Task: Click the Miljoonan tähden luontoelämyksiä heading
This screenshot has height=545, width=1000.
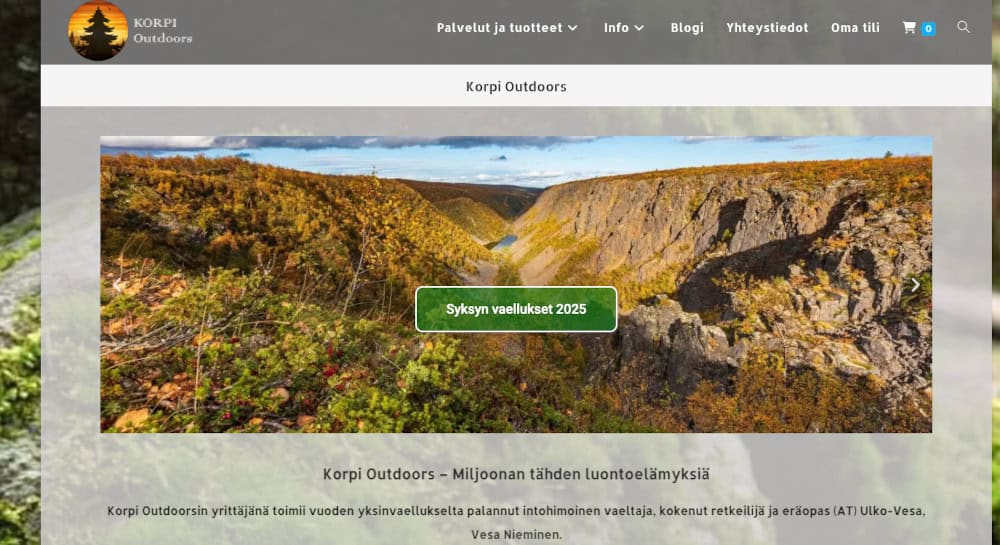Action: click(x=516, y=474)
